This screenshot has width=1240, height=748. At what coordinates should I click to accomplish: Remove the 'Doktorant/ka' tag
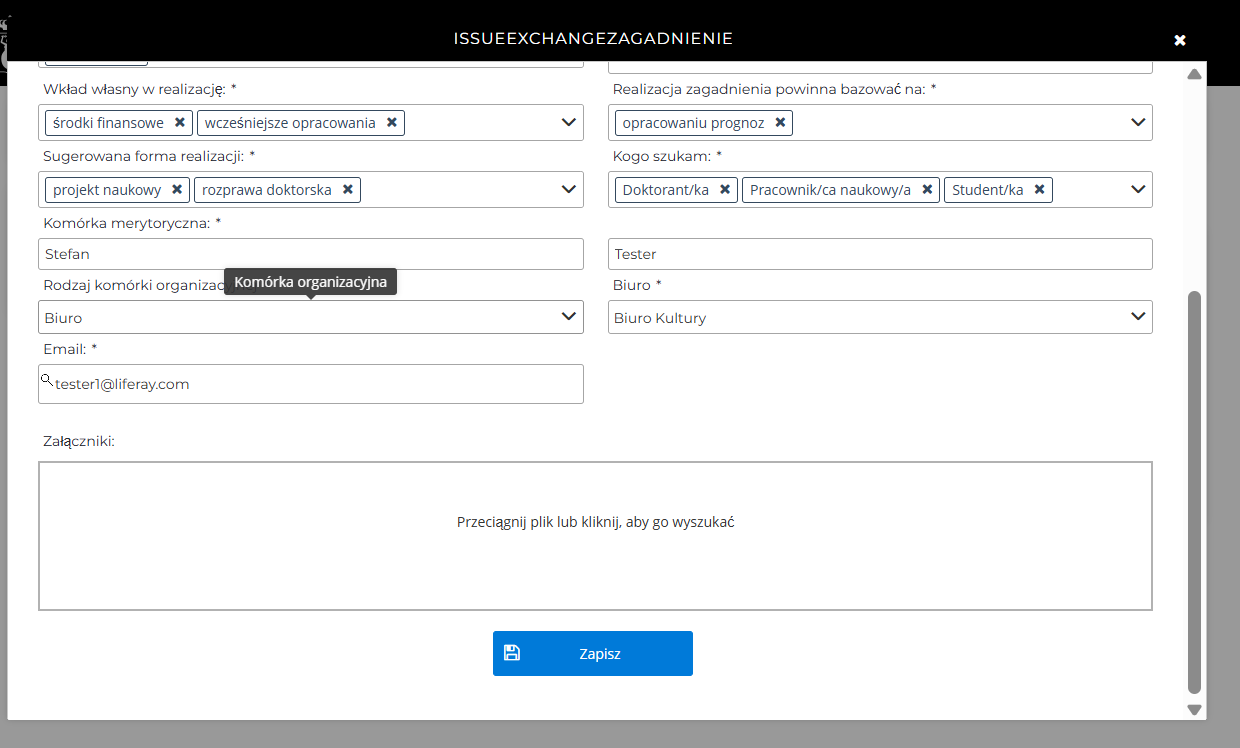point(725,190)
